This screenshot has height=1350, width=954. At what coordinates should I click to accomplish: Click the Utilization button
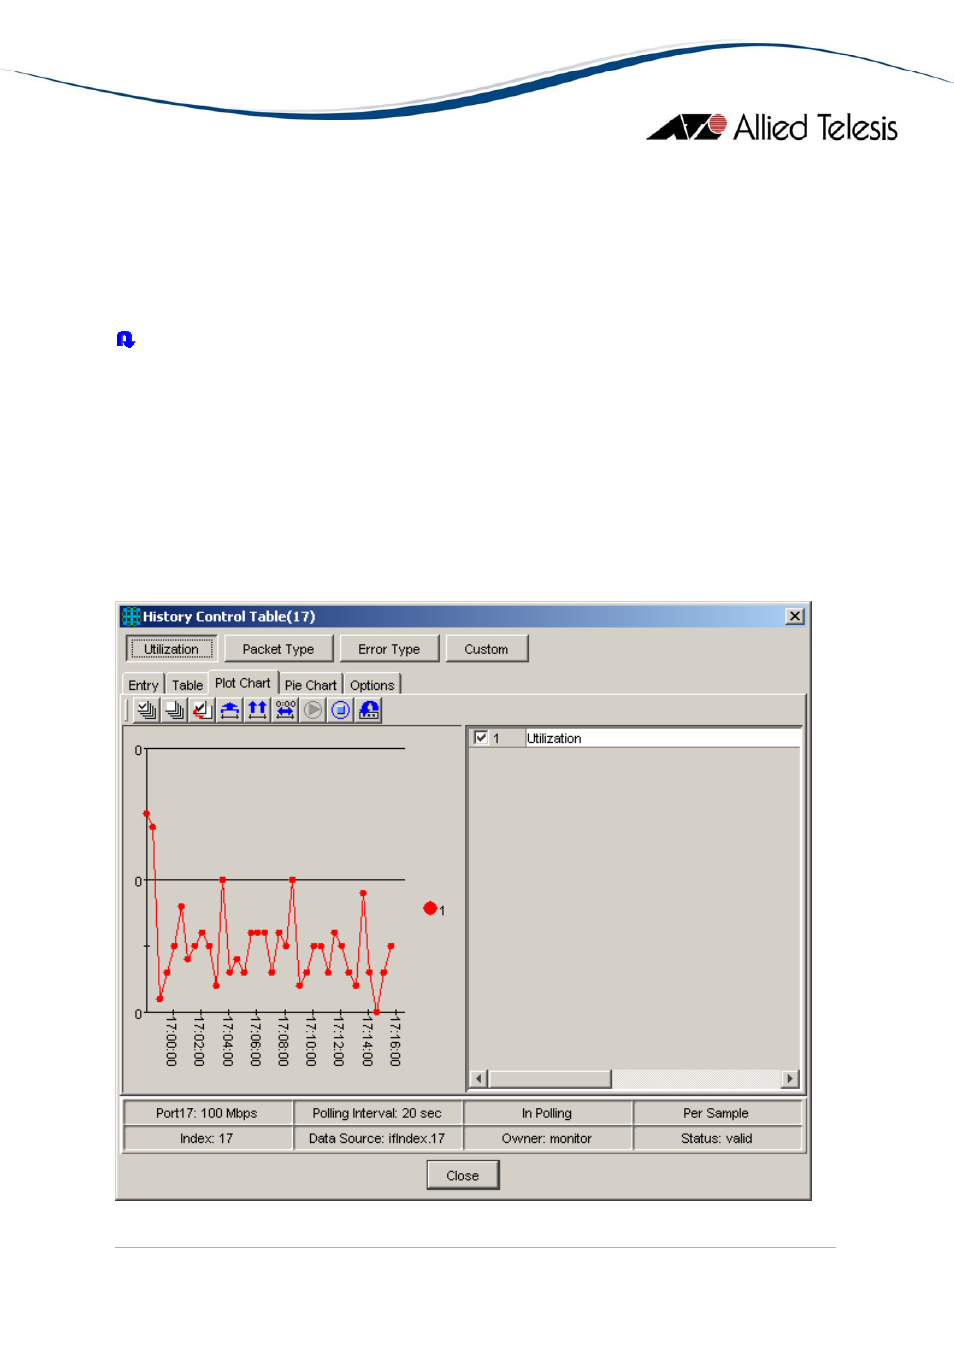[171, 649]
